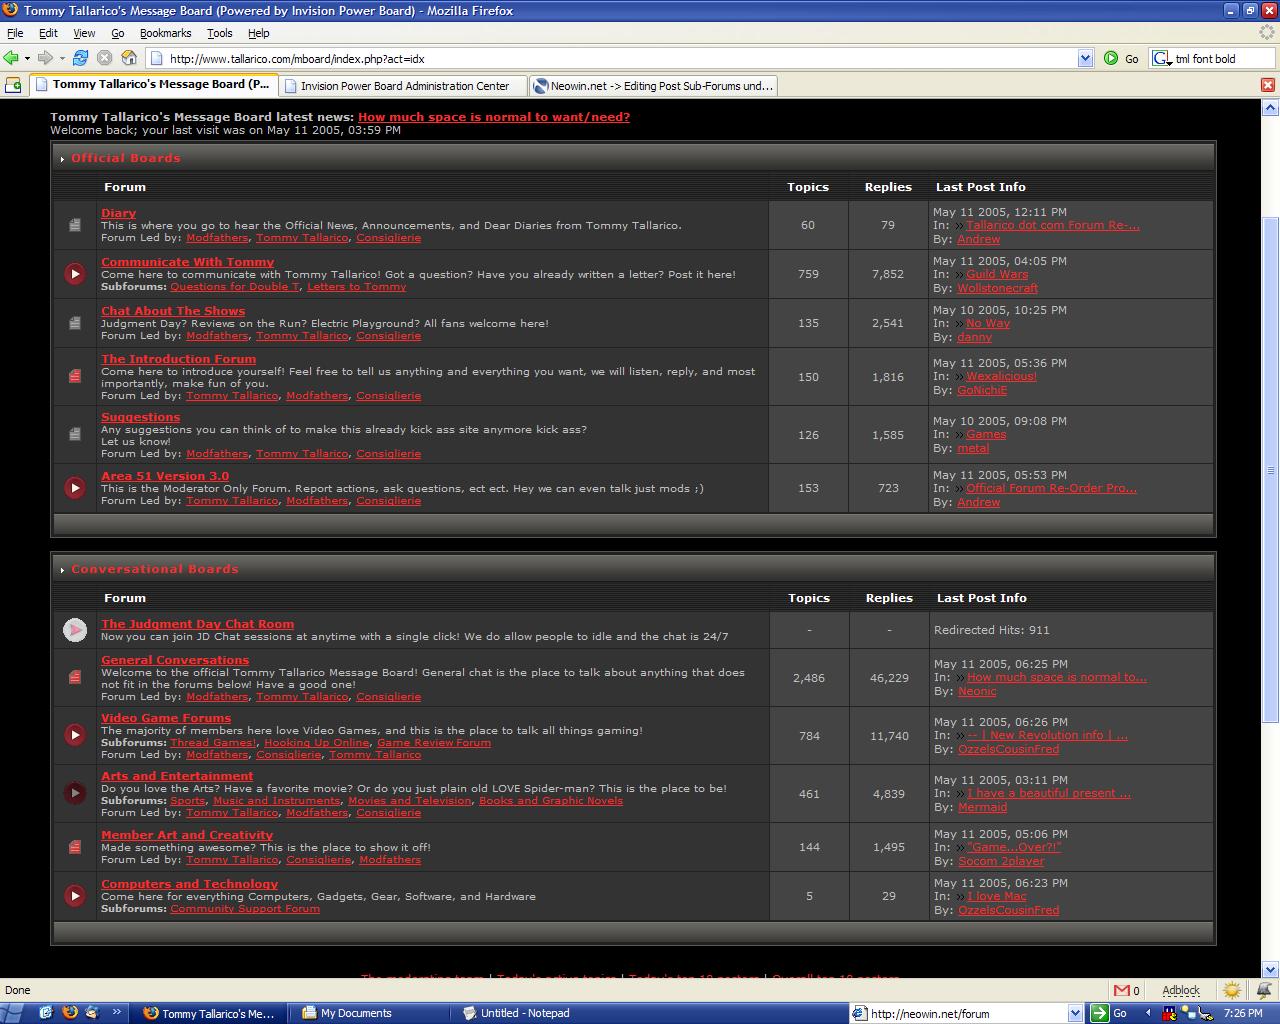
Task: Open the search engine dropdown beside the Google bar
Action: click(x=1160, y=57)
